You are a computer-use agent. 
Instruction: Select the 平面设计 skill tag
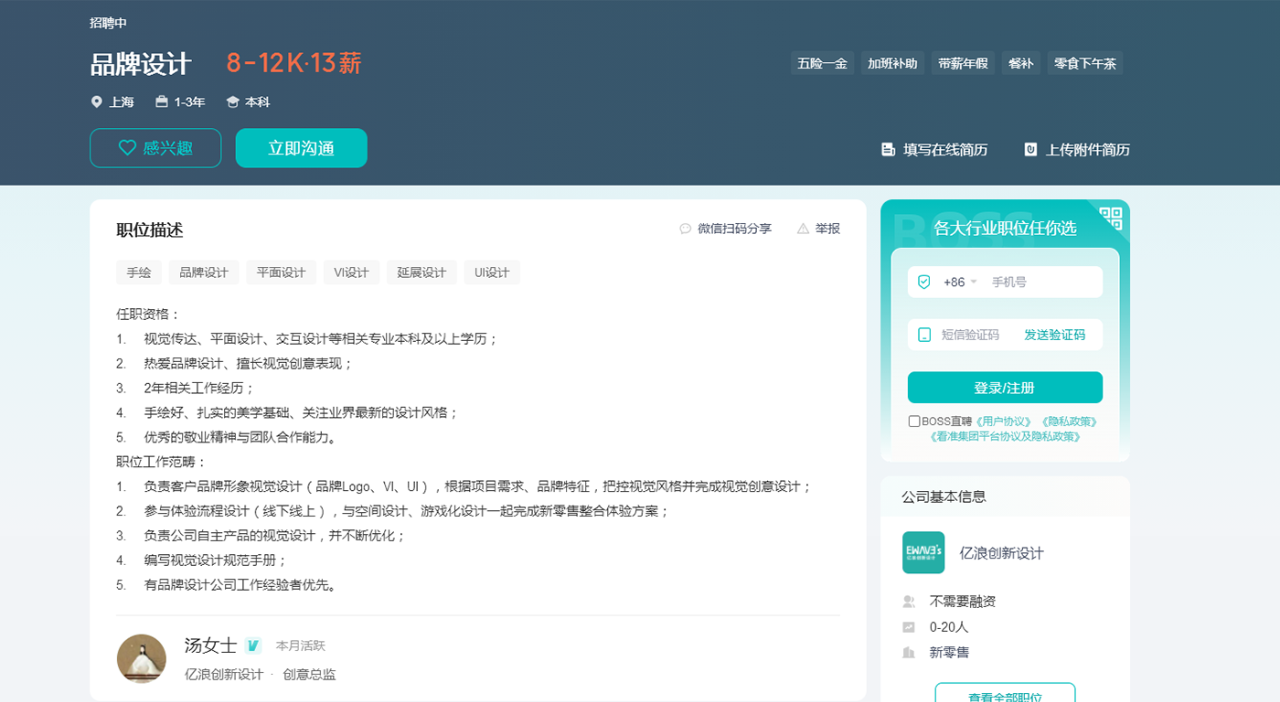coord(281,273)
